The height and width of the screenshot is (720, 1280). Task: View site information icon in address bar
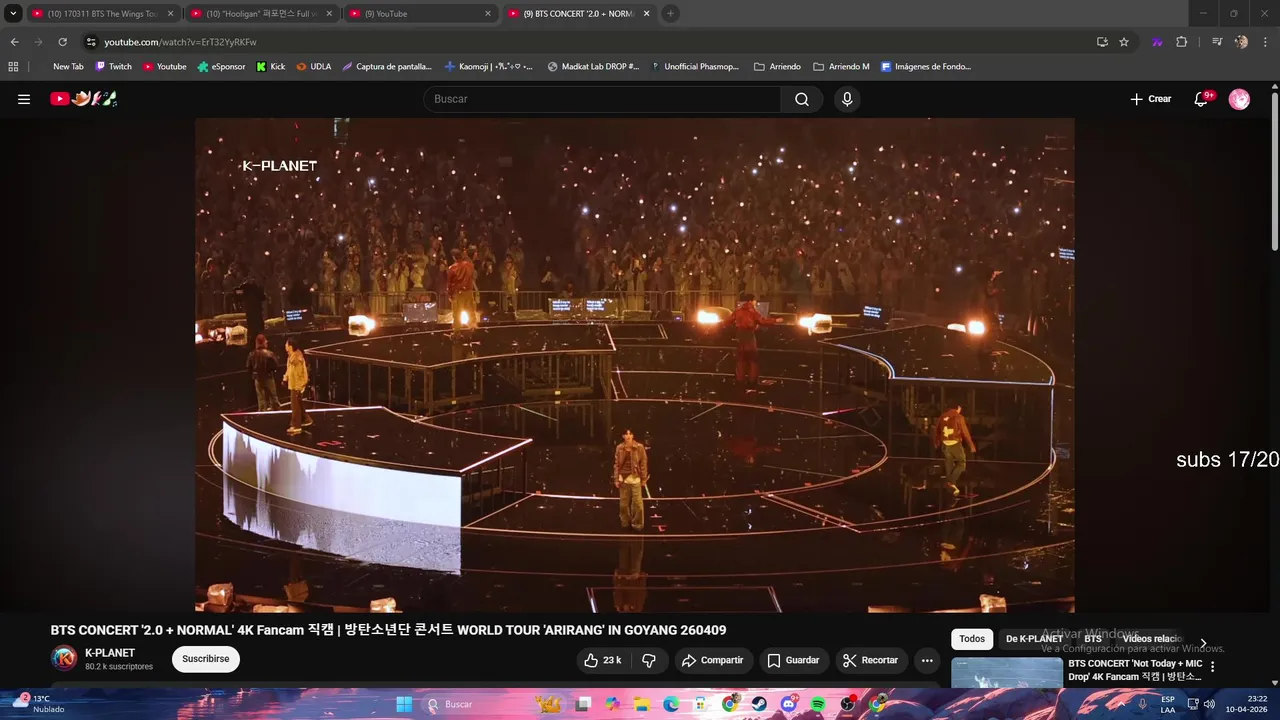[x=91, y=42]
